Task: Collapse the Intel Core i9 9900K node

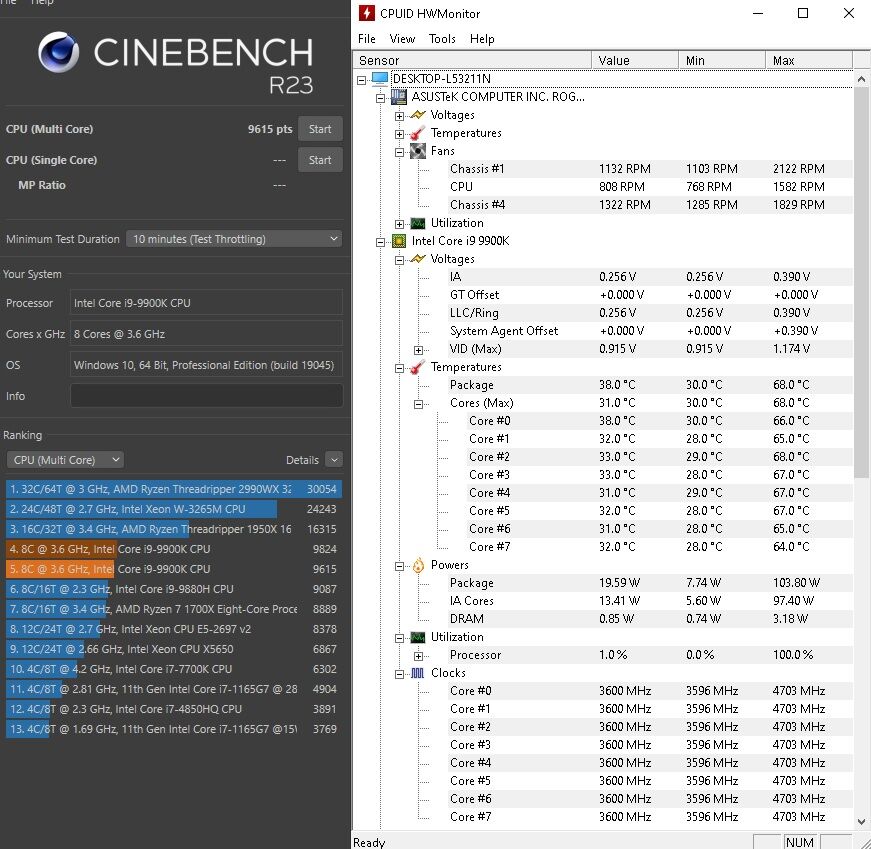Action: (x=381, y=242)
